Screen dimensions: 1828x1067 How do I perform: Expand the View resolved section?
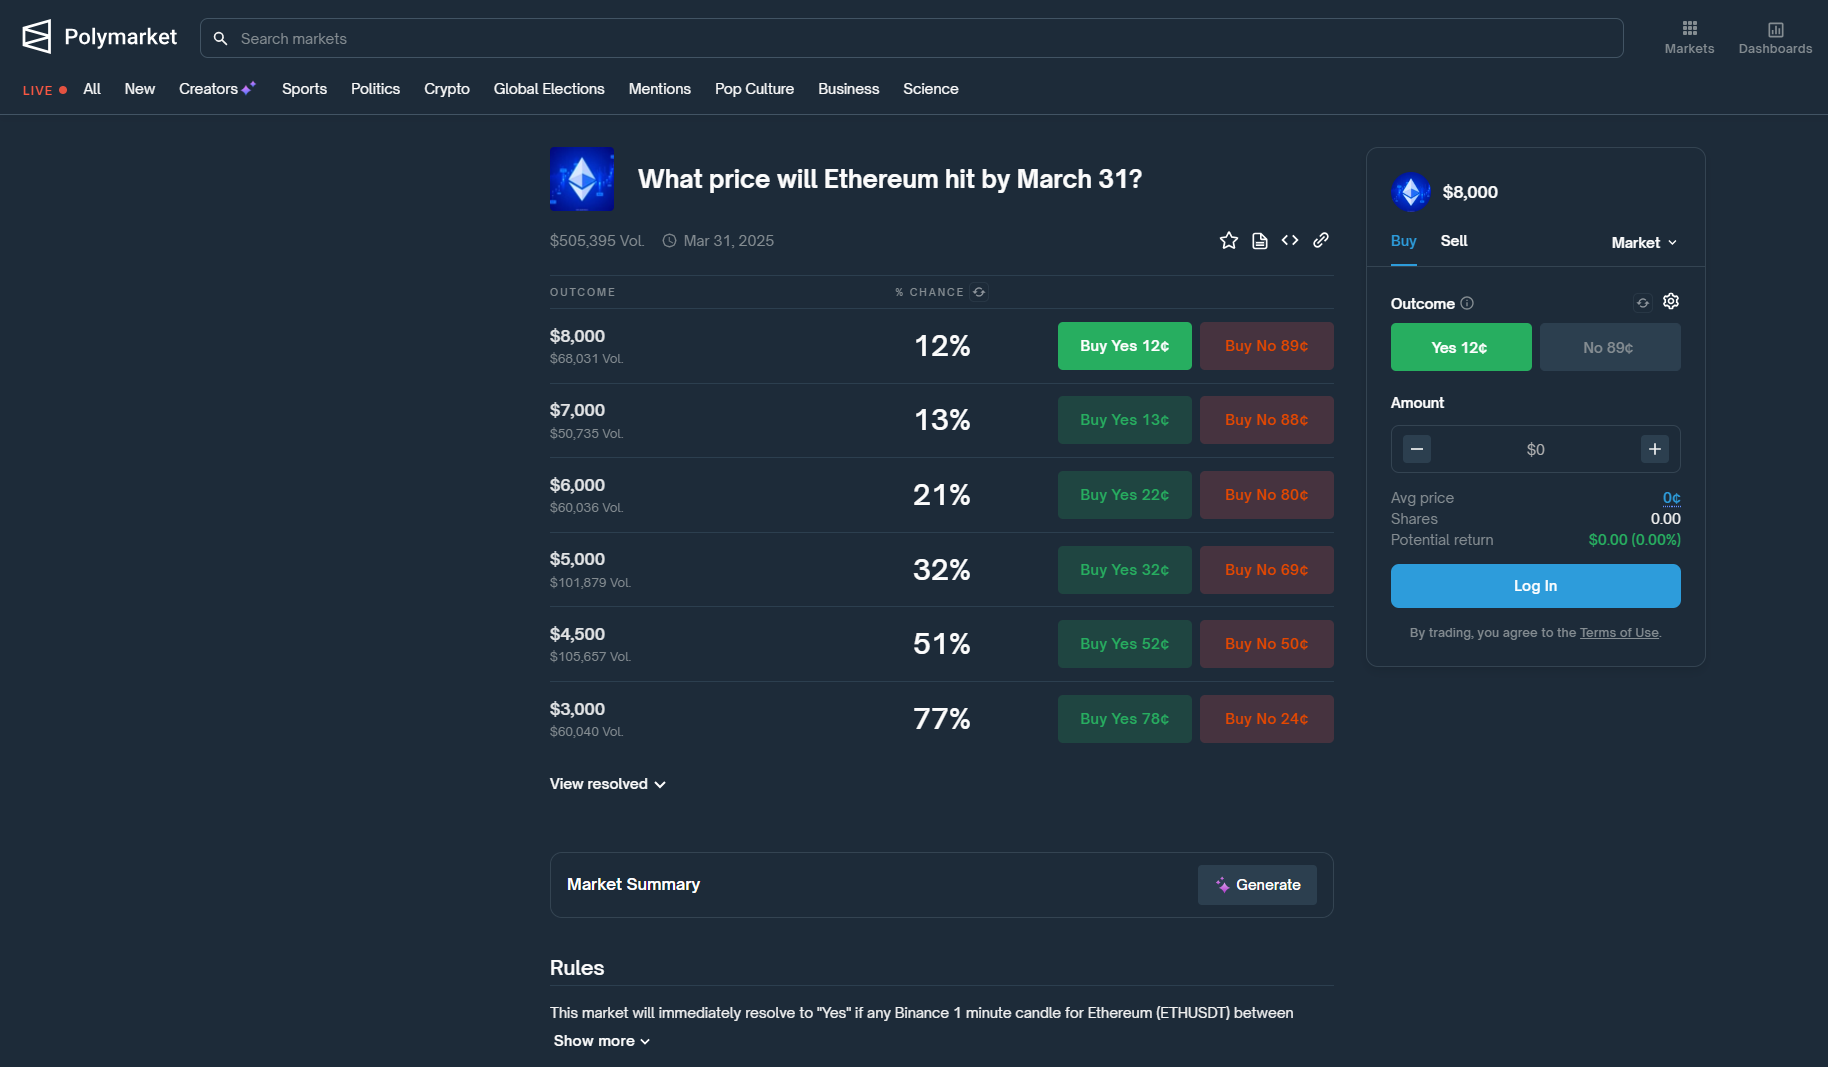coord(607,784)
